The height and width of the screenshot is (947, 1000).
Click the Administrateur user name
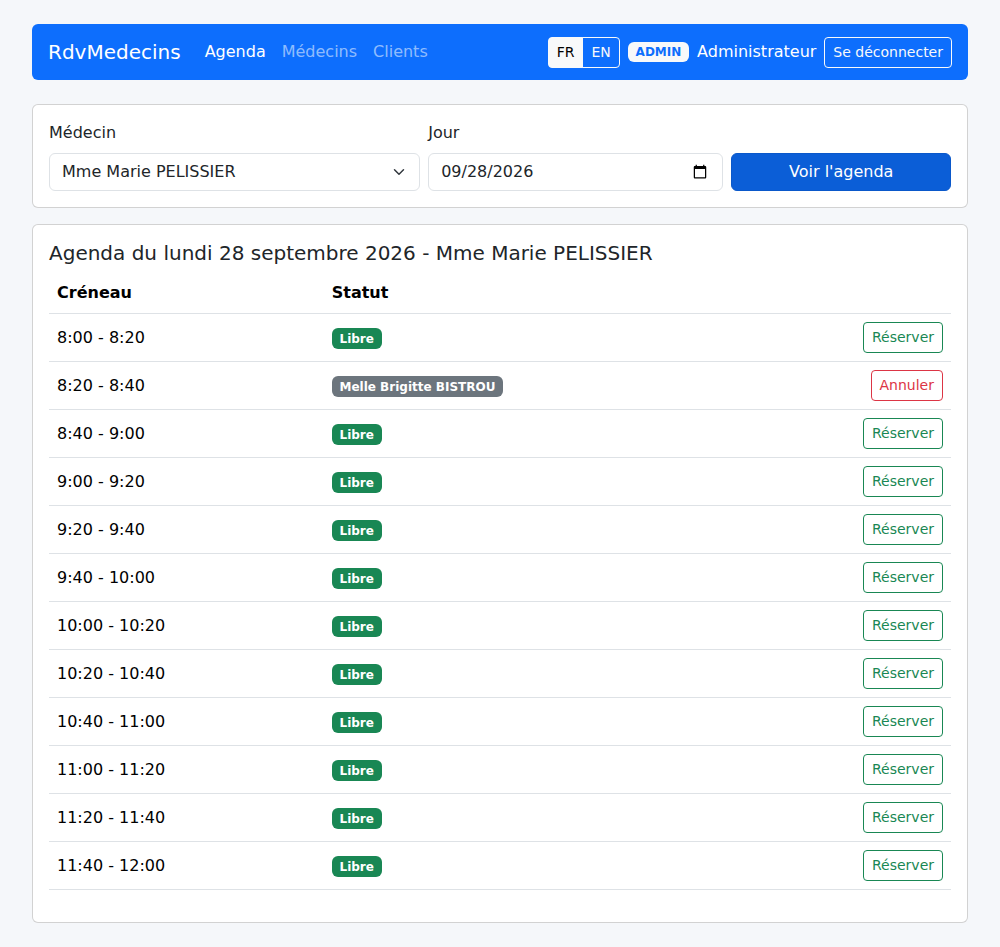coord(756,52)
